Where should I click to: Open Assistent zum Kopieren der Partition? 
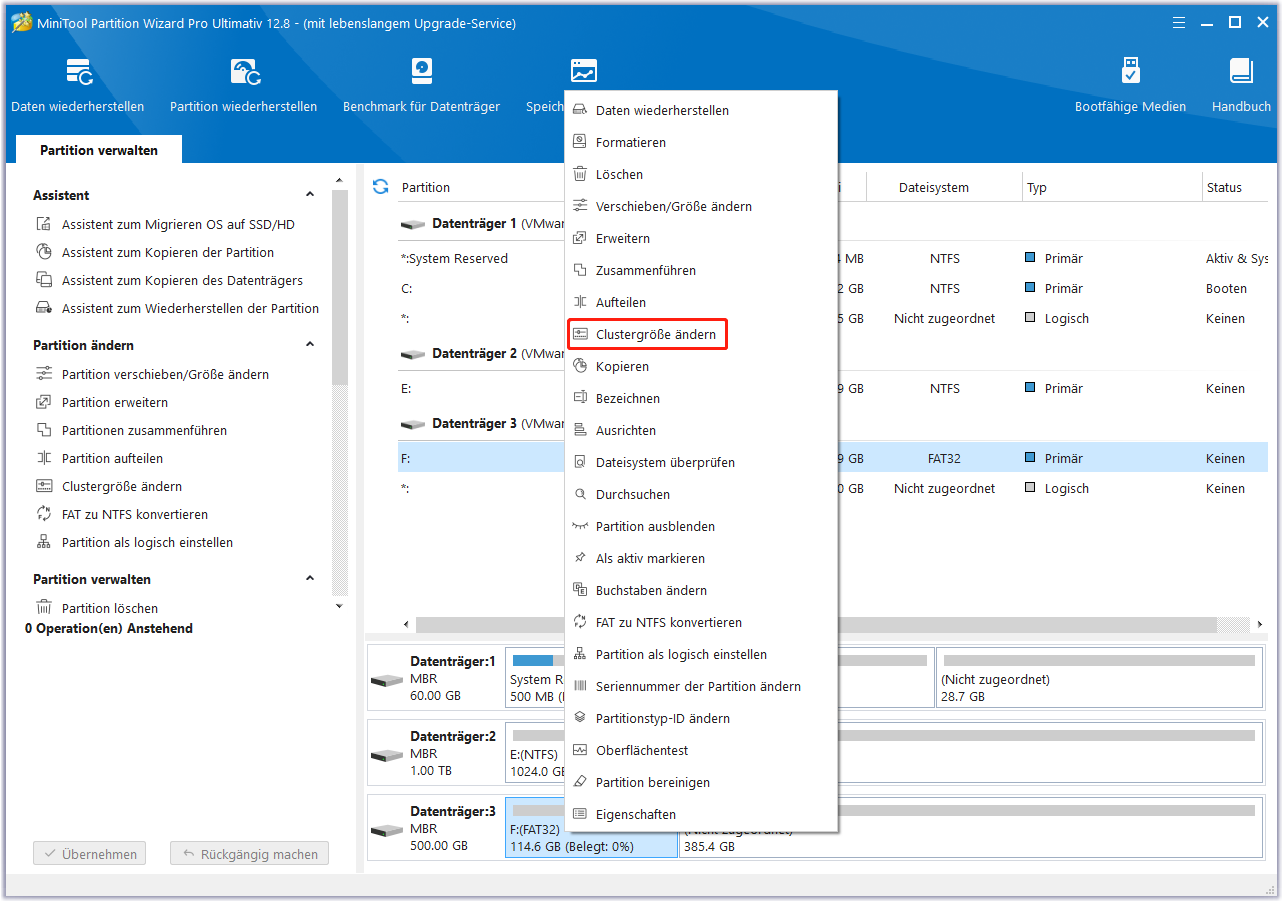tap(168, 252)
